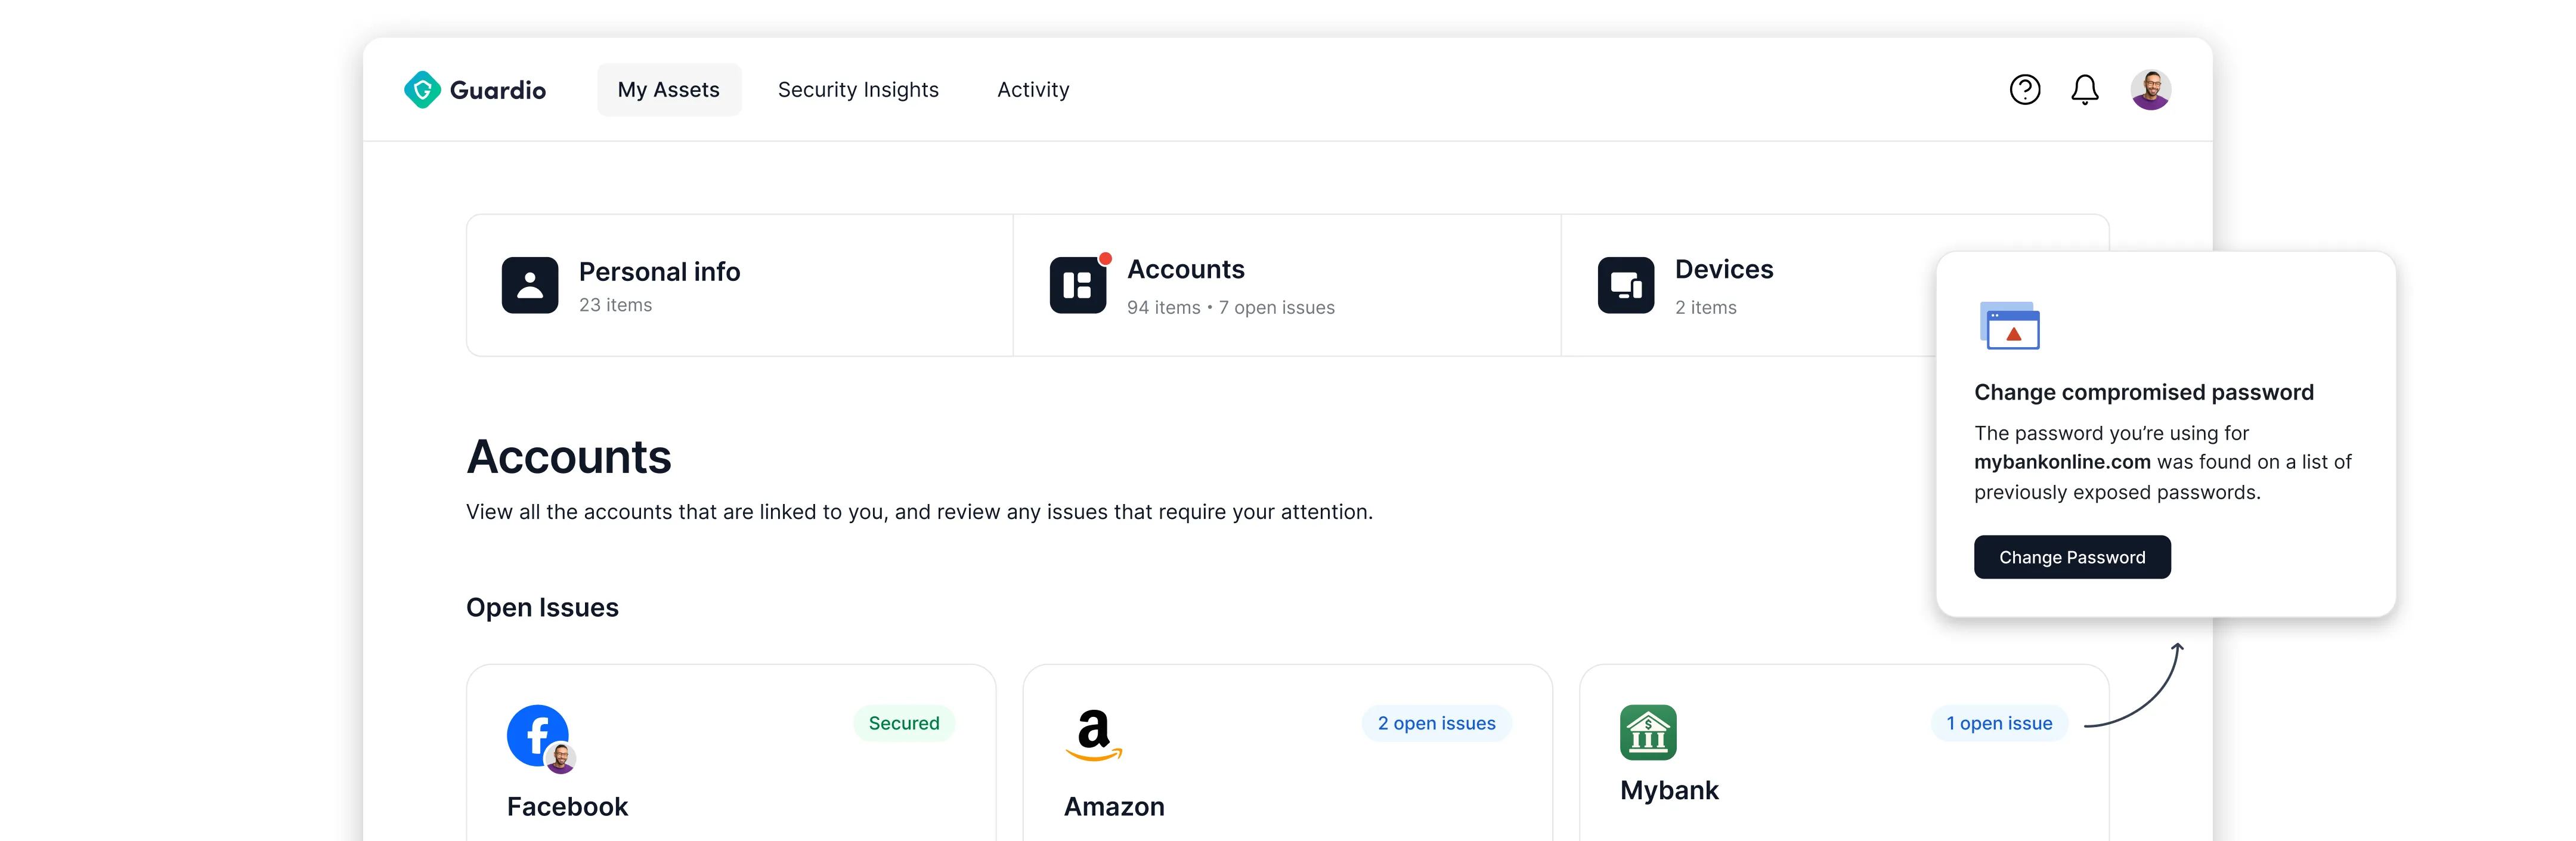Switch to Security Insights tab
The image size is (2576, 841).
pyautogui.click(x=858, y=90)
